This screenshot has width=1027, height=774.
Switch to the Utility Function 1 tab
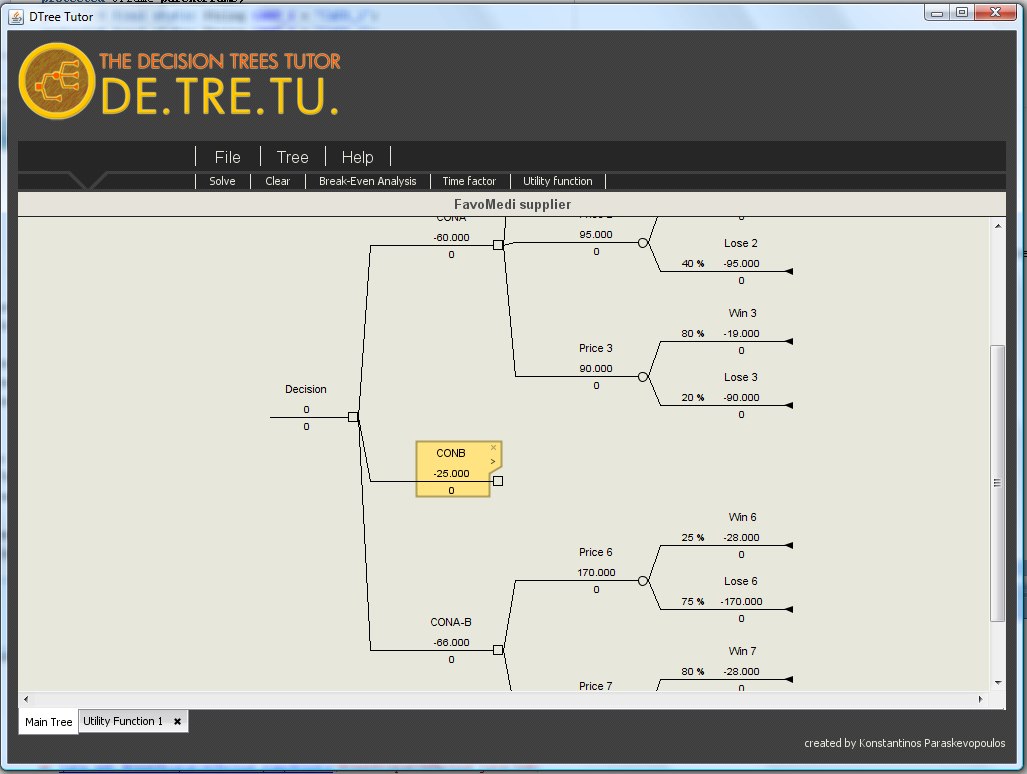122,721
